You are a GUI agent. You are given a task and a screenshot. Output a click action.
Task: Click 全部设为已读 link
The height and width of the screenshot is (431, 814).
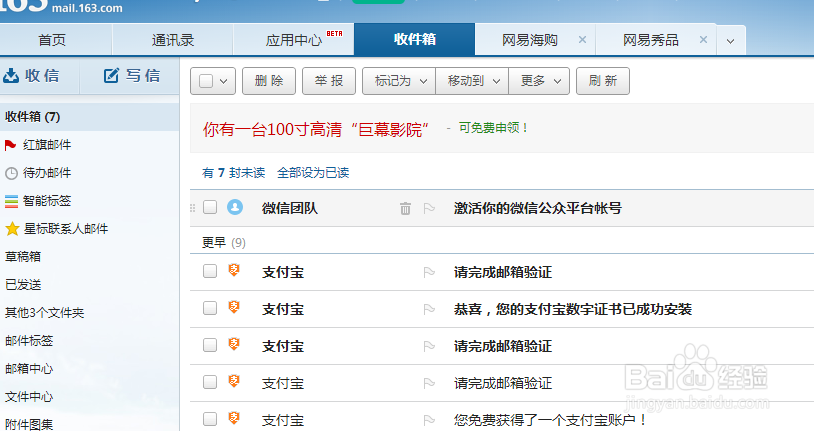313,173
